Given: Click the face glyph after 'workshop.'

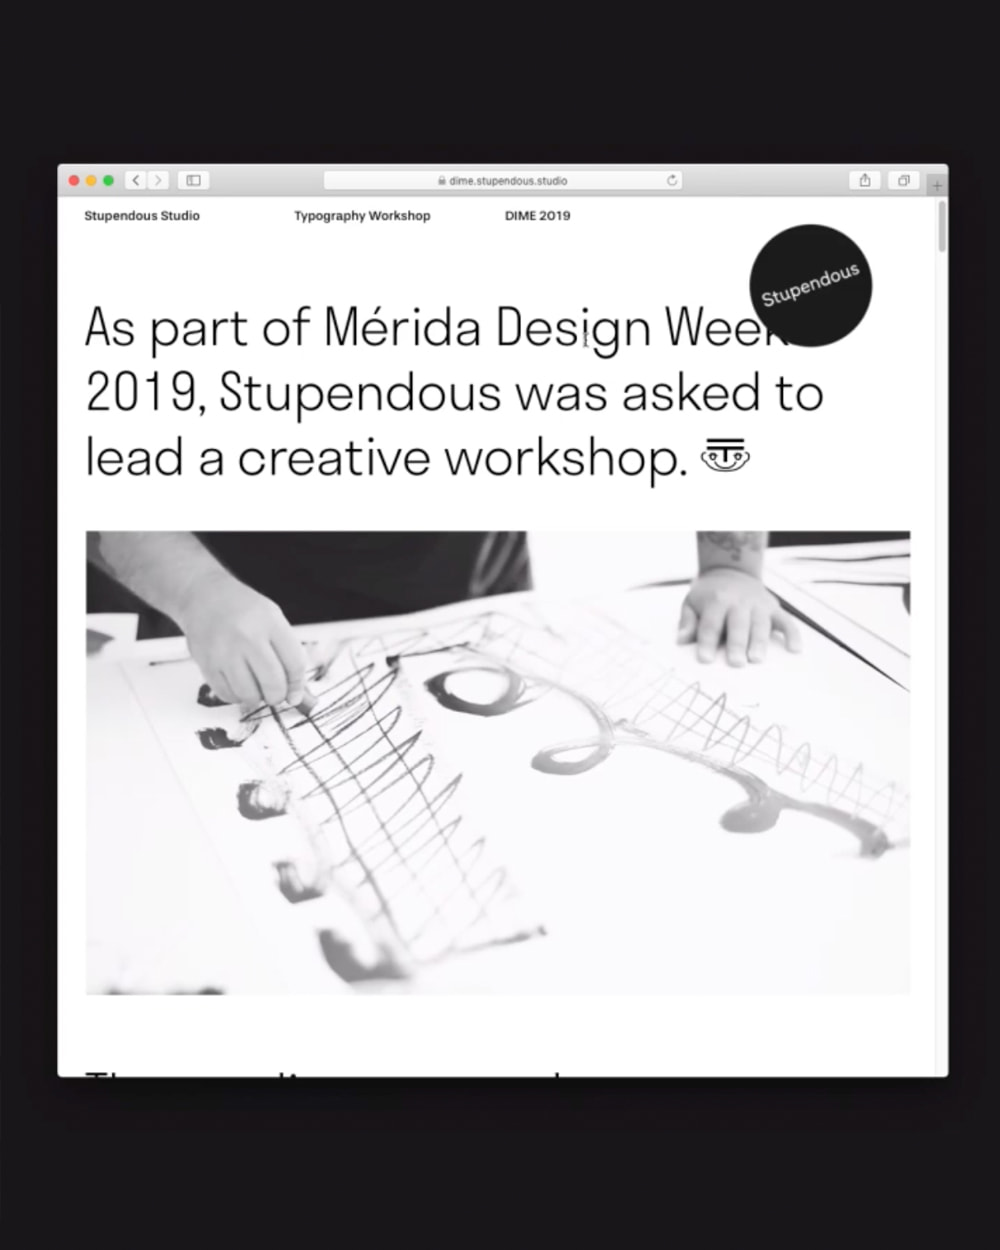Looking at the screenshot, I should click(726, 456).
